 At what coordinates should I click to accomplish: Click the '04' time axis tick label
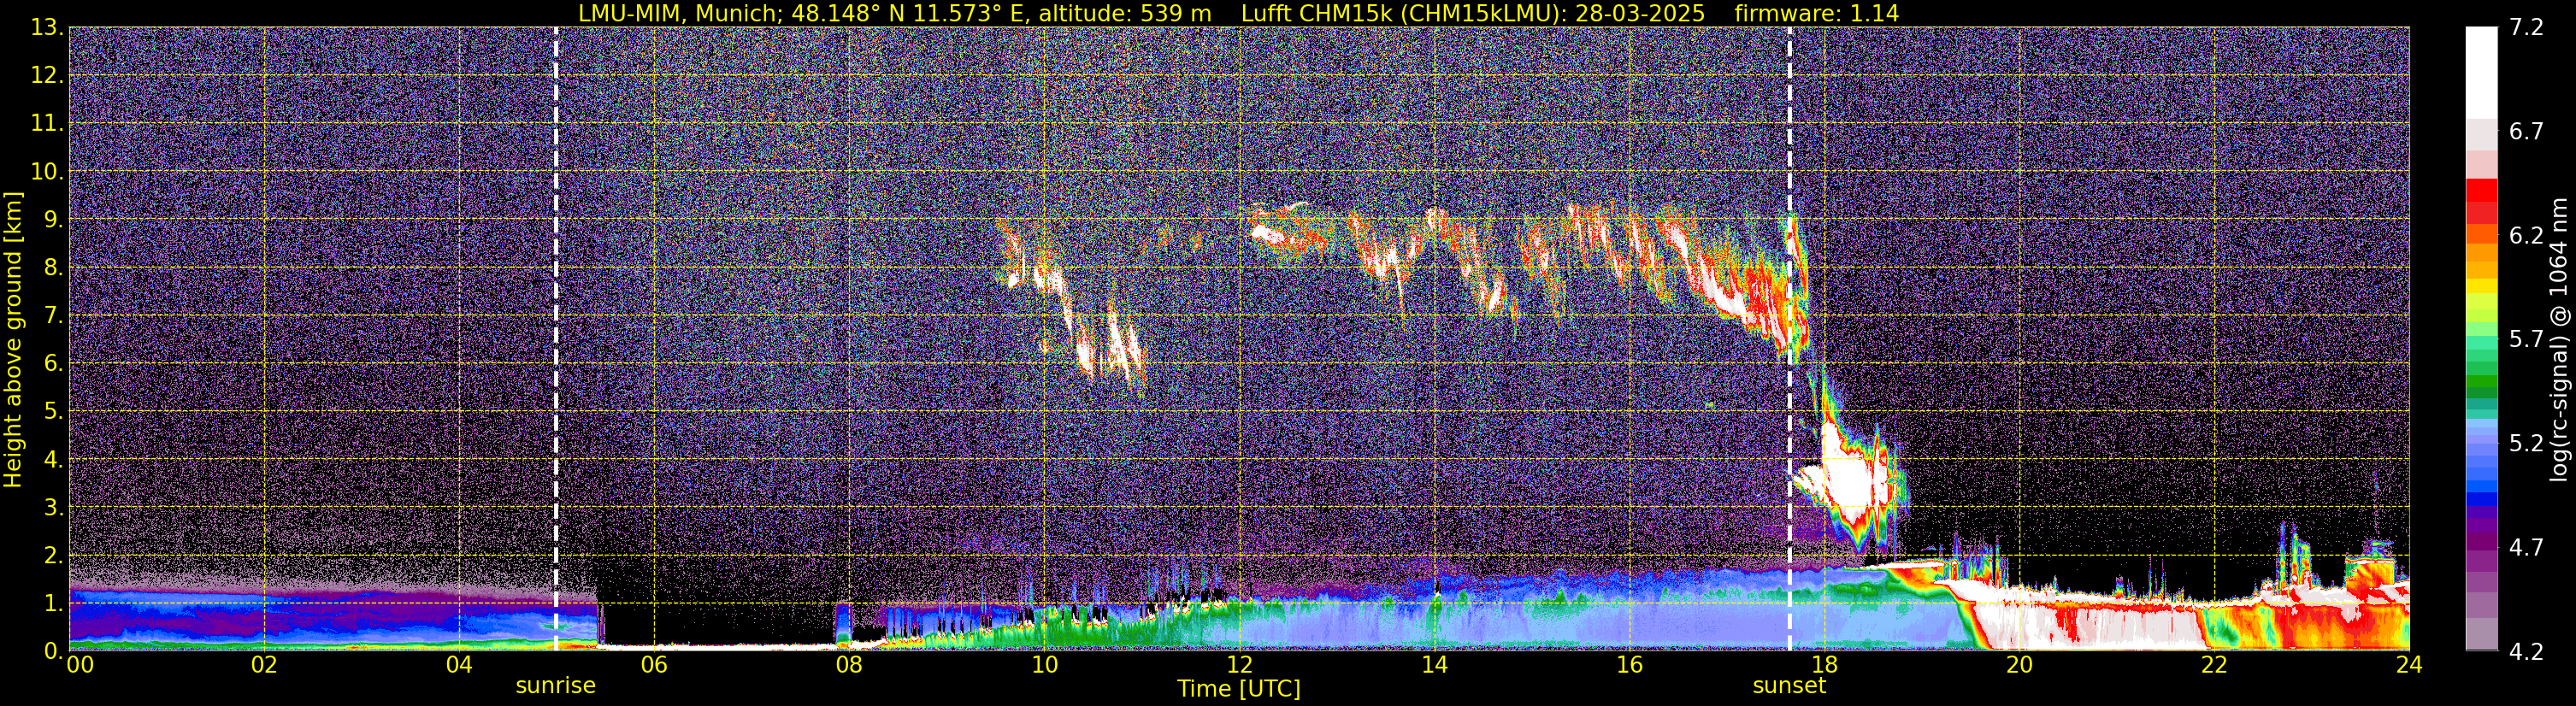point(459,665)
